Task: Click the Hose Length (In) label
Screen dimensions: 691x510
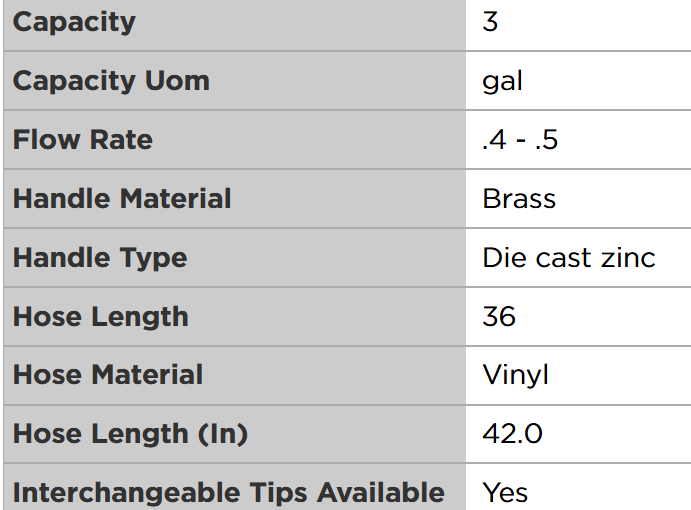Action: 130,434
